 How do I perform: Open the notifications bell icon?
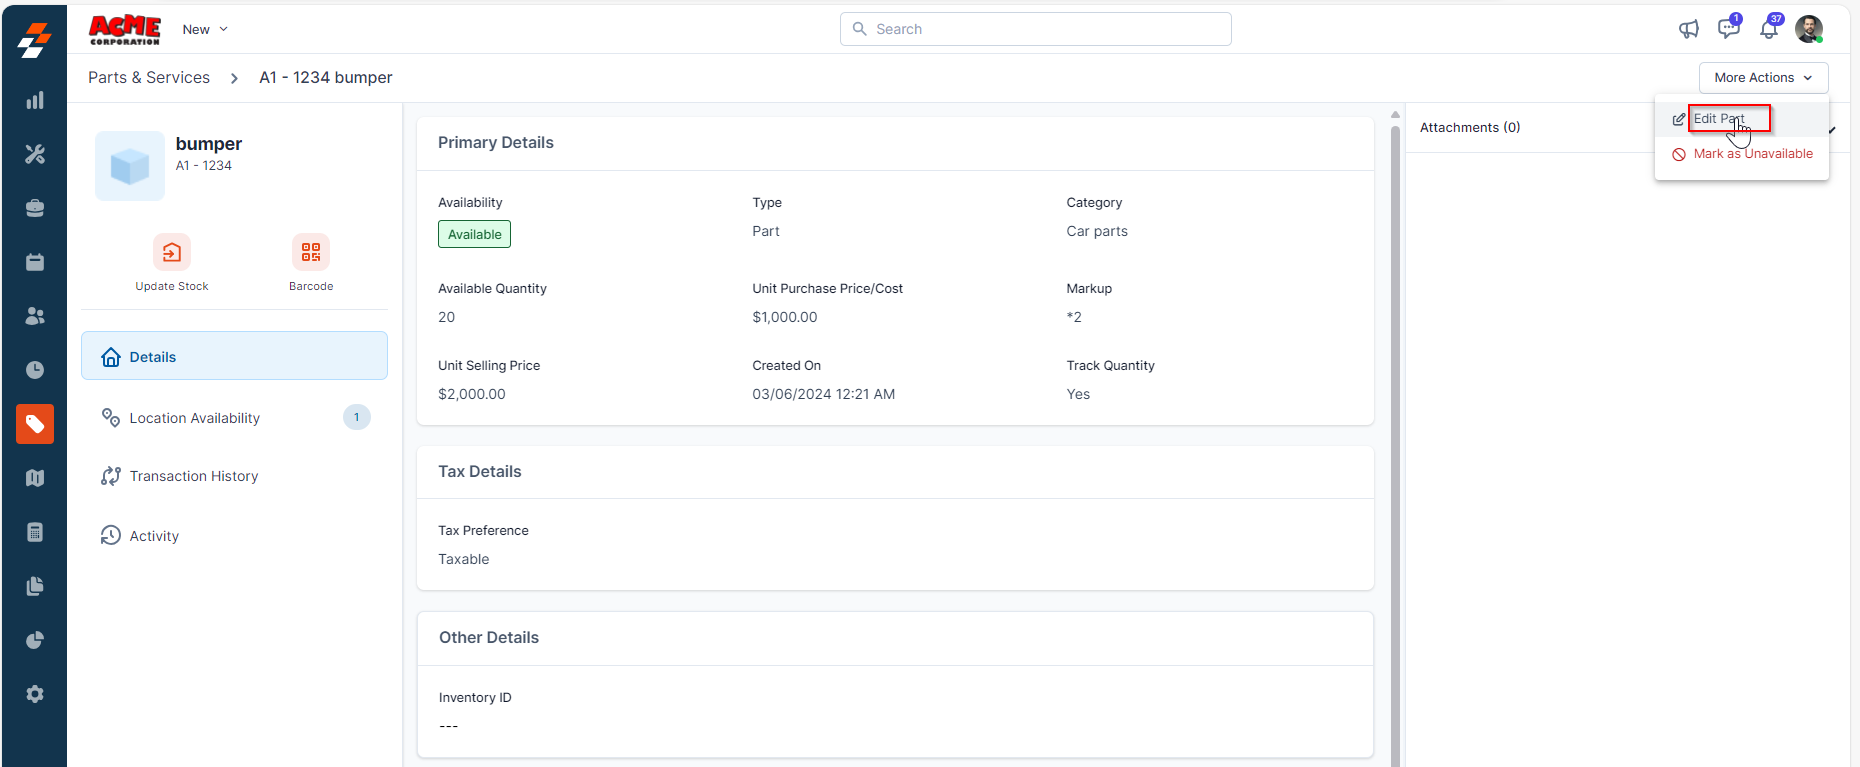tap(1769, 29)
